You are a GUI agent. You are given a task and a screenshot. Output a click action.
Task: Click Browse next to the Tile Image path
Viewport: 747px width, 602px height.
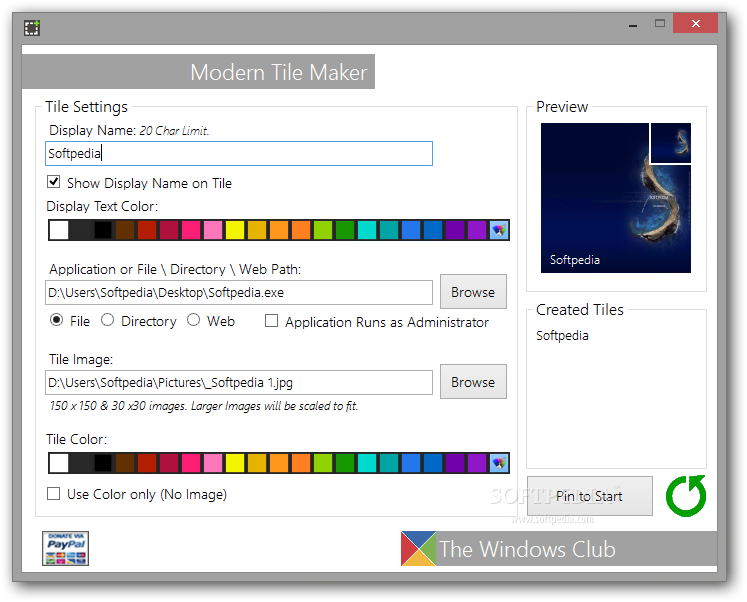[x=473, y=381]
